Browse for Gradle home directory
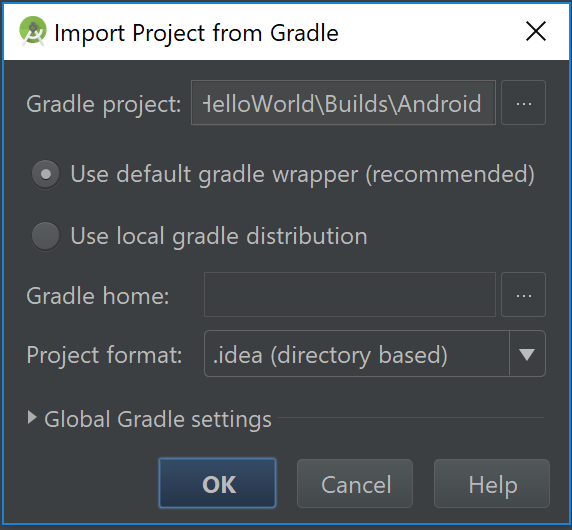Screen dimensions: 572x530 click(523, 294)
